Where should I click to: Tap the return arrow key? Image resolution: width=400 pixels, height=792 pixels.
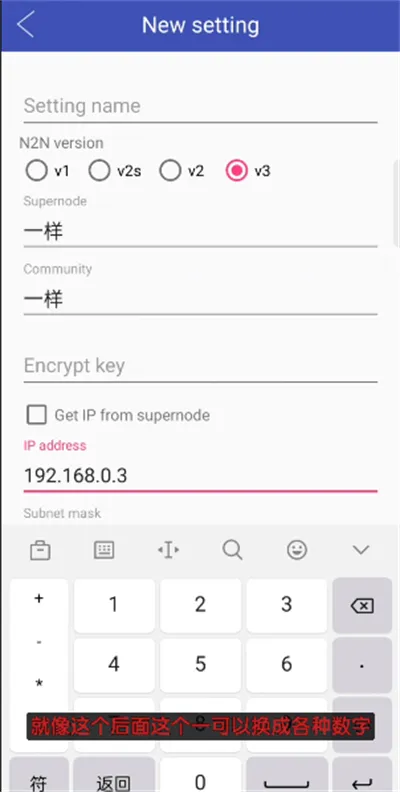362,780
